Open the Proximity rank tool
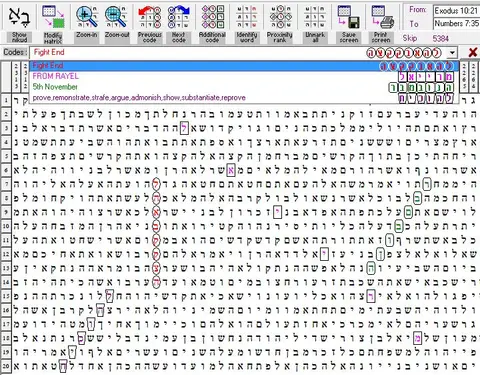 pos(280,17)
